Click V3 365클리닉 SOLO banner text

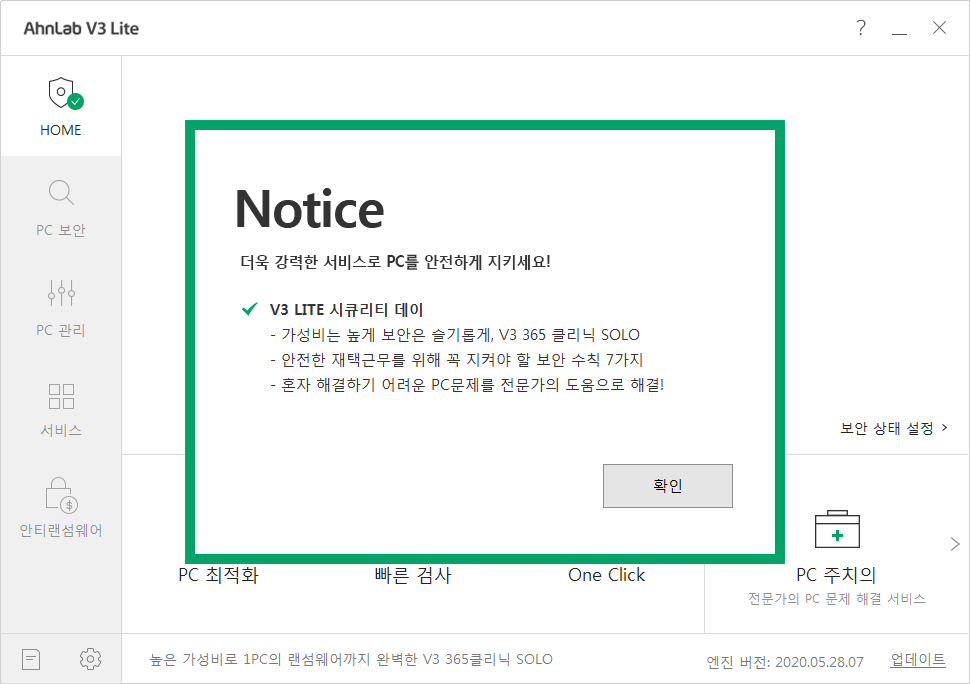(x=351, y=659)
